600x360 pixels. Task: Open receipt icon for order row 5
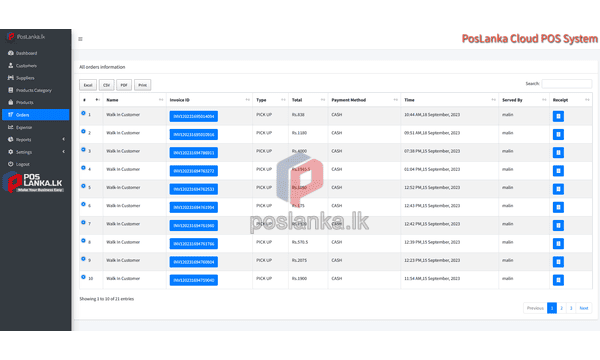pos(558,189)
